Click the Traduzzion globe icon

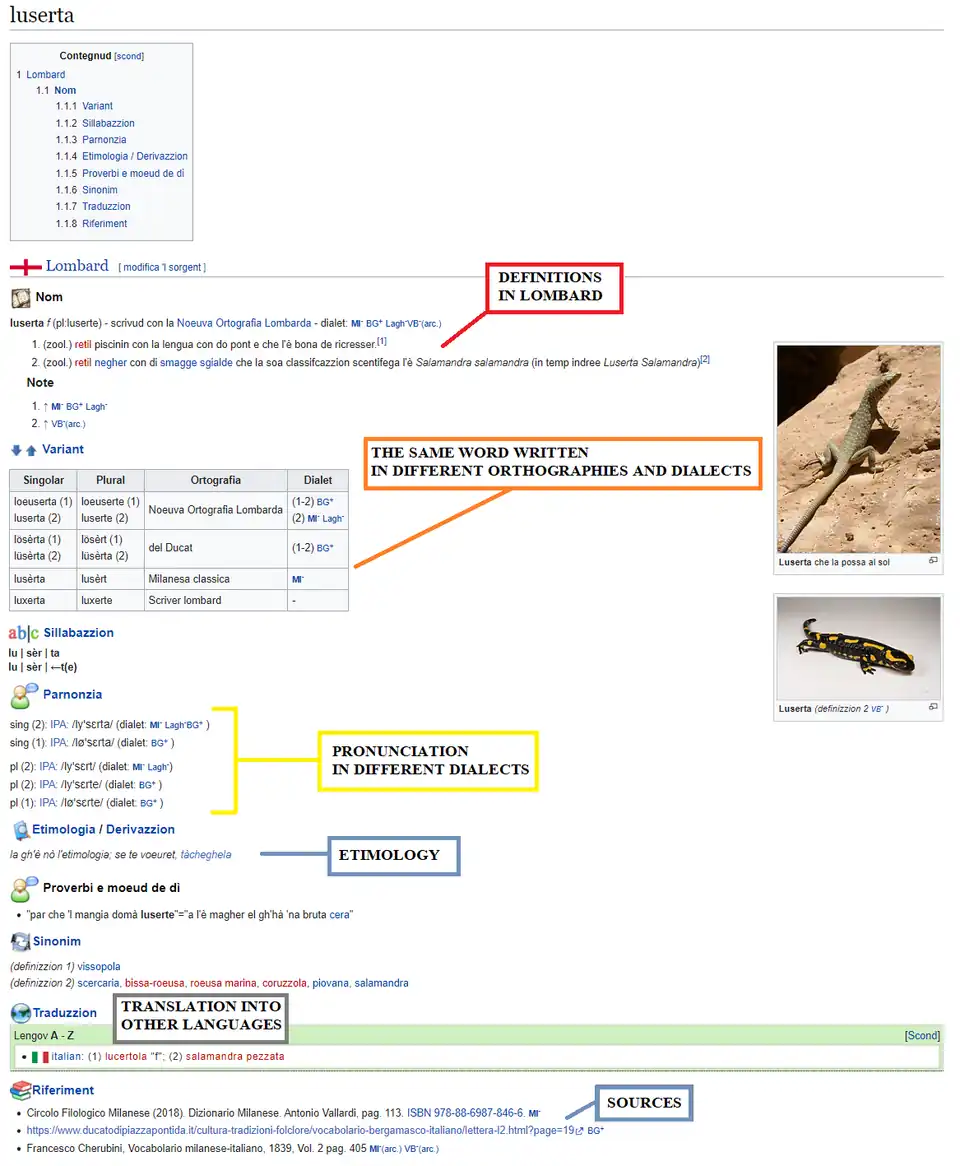pyautogui.click(x=20, y=1013)
